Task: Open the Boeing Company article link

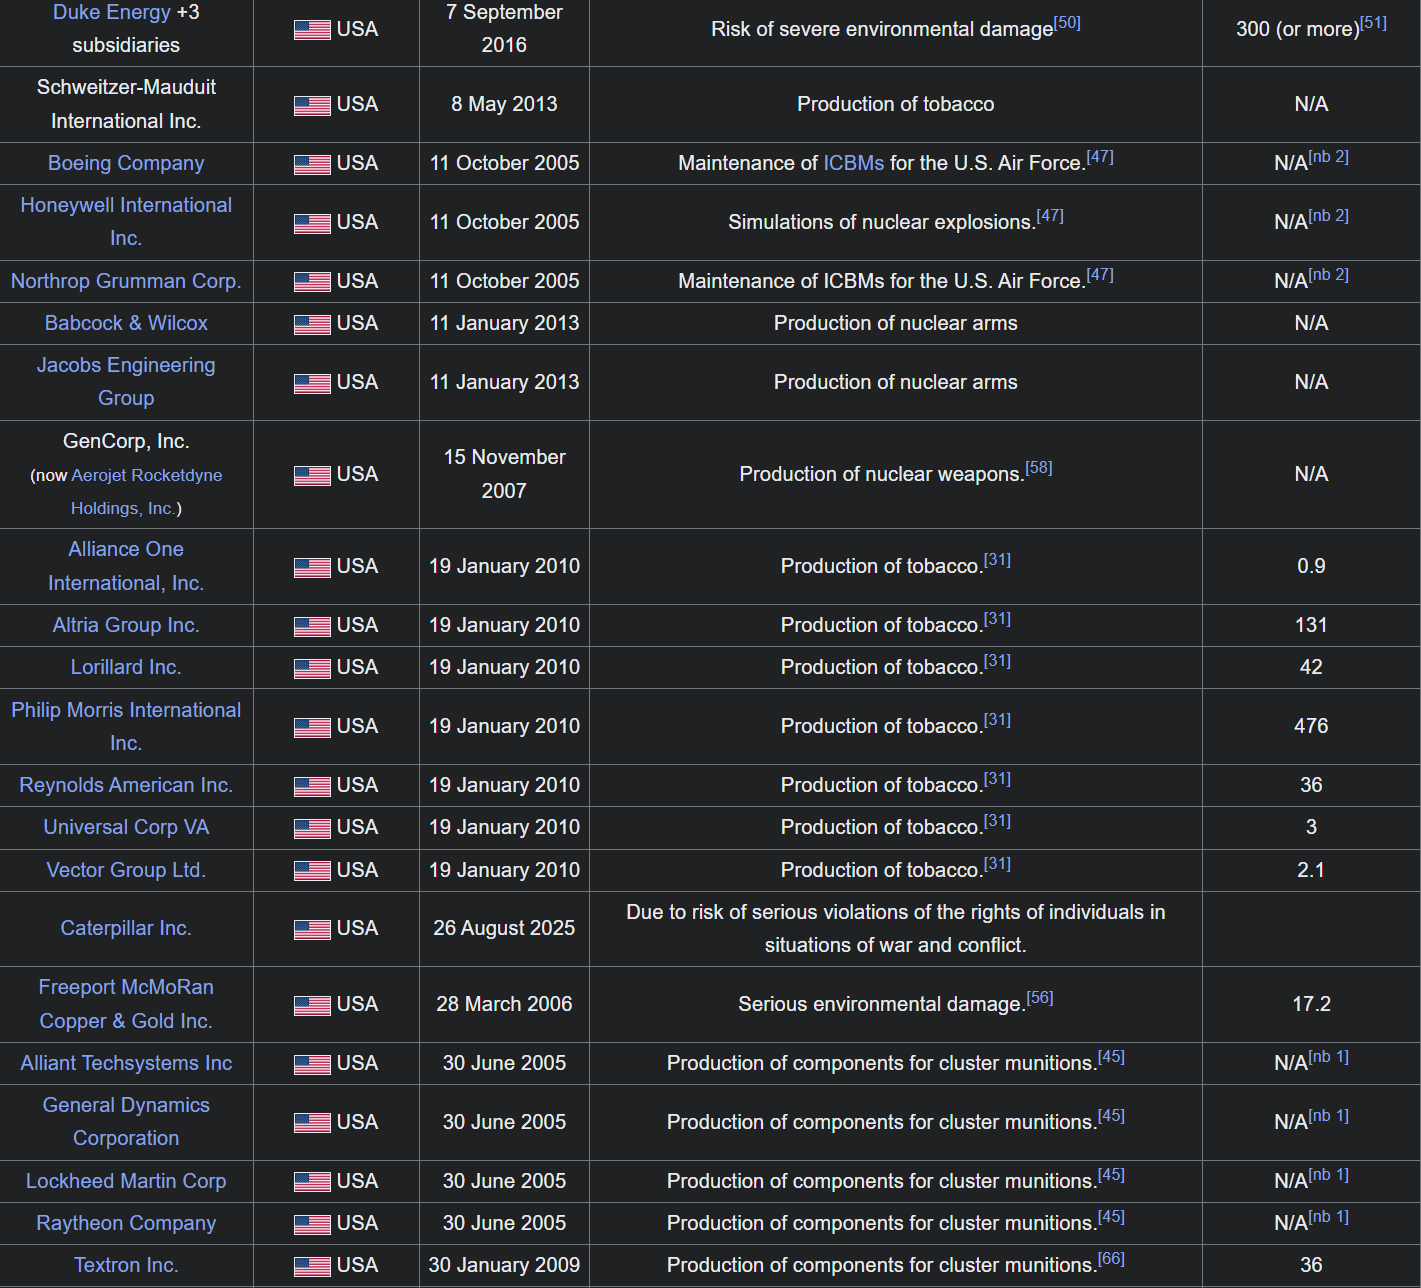Action: (126, 163)
